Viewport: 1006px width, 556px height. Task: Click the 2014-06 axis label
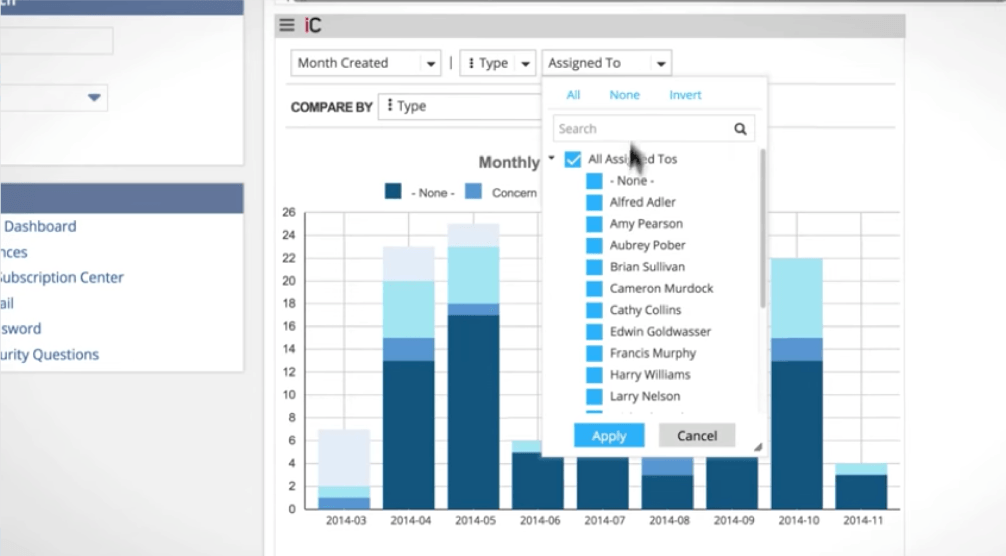(540, 521)
